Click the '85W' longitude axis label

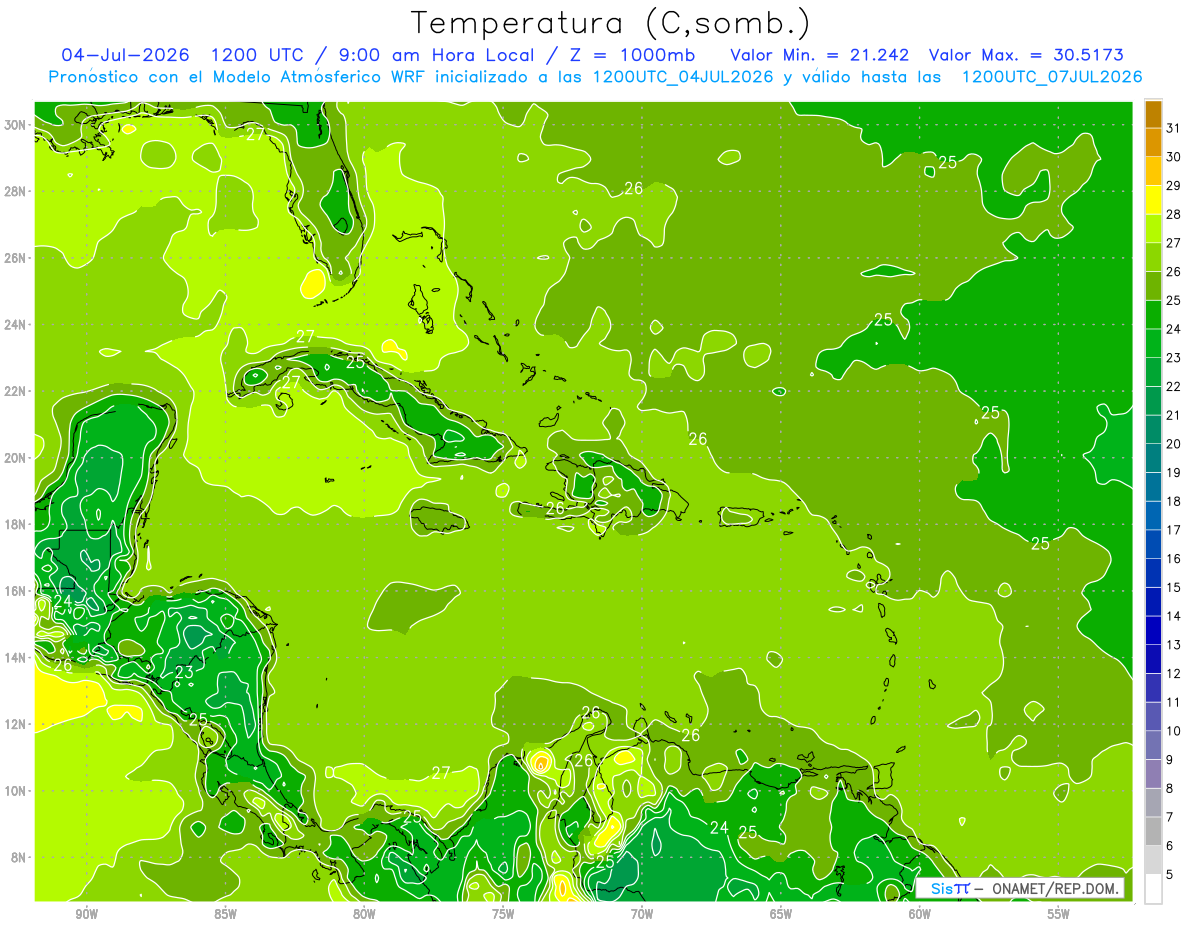pyautogui.click(x=225, y=914)
